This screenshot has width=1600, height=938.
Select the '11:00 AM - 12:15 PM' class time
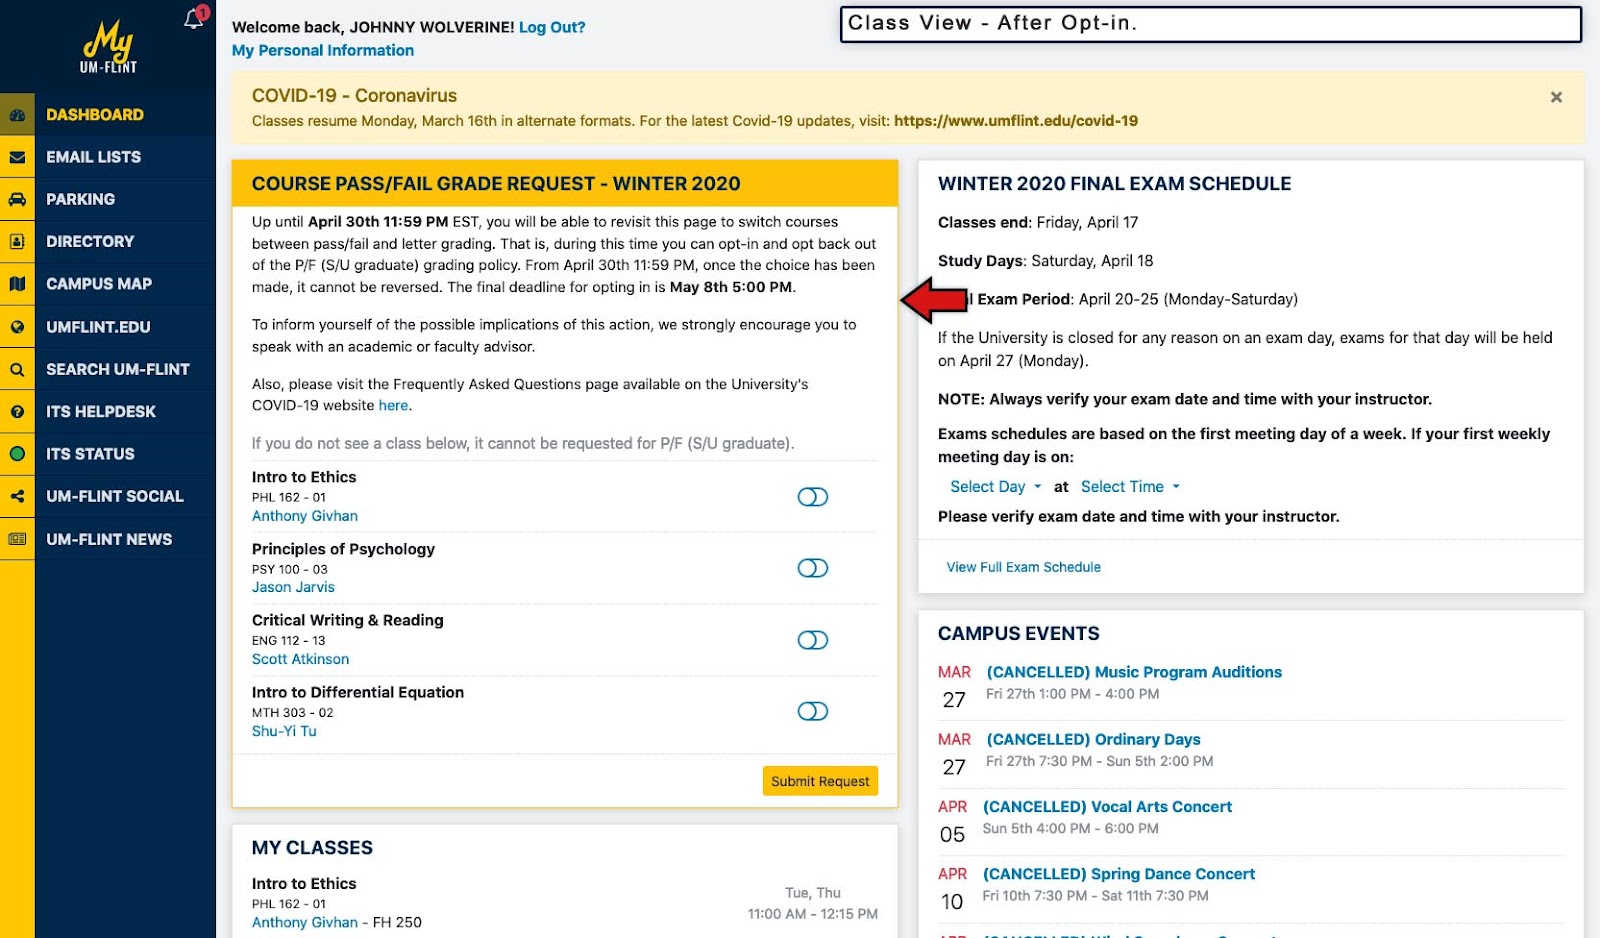click(x=813, y=914)
